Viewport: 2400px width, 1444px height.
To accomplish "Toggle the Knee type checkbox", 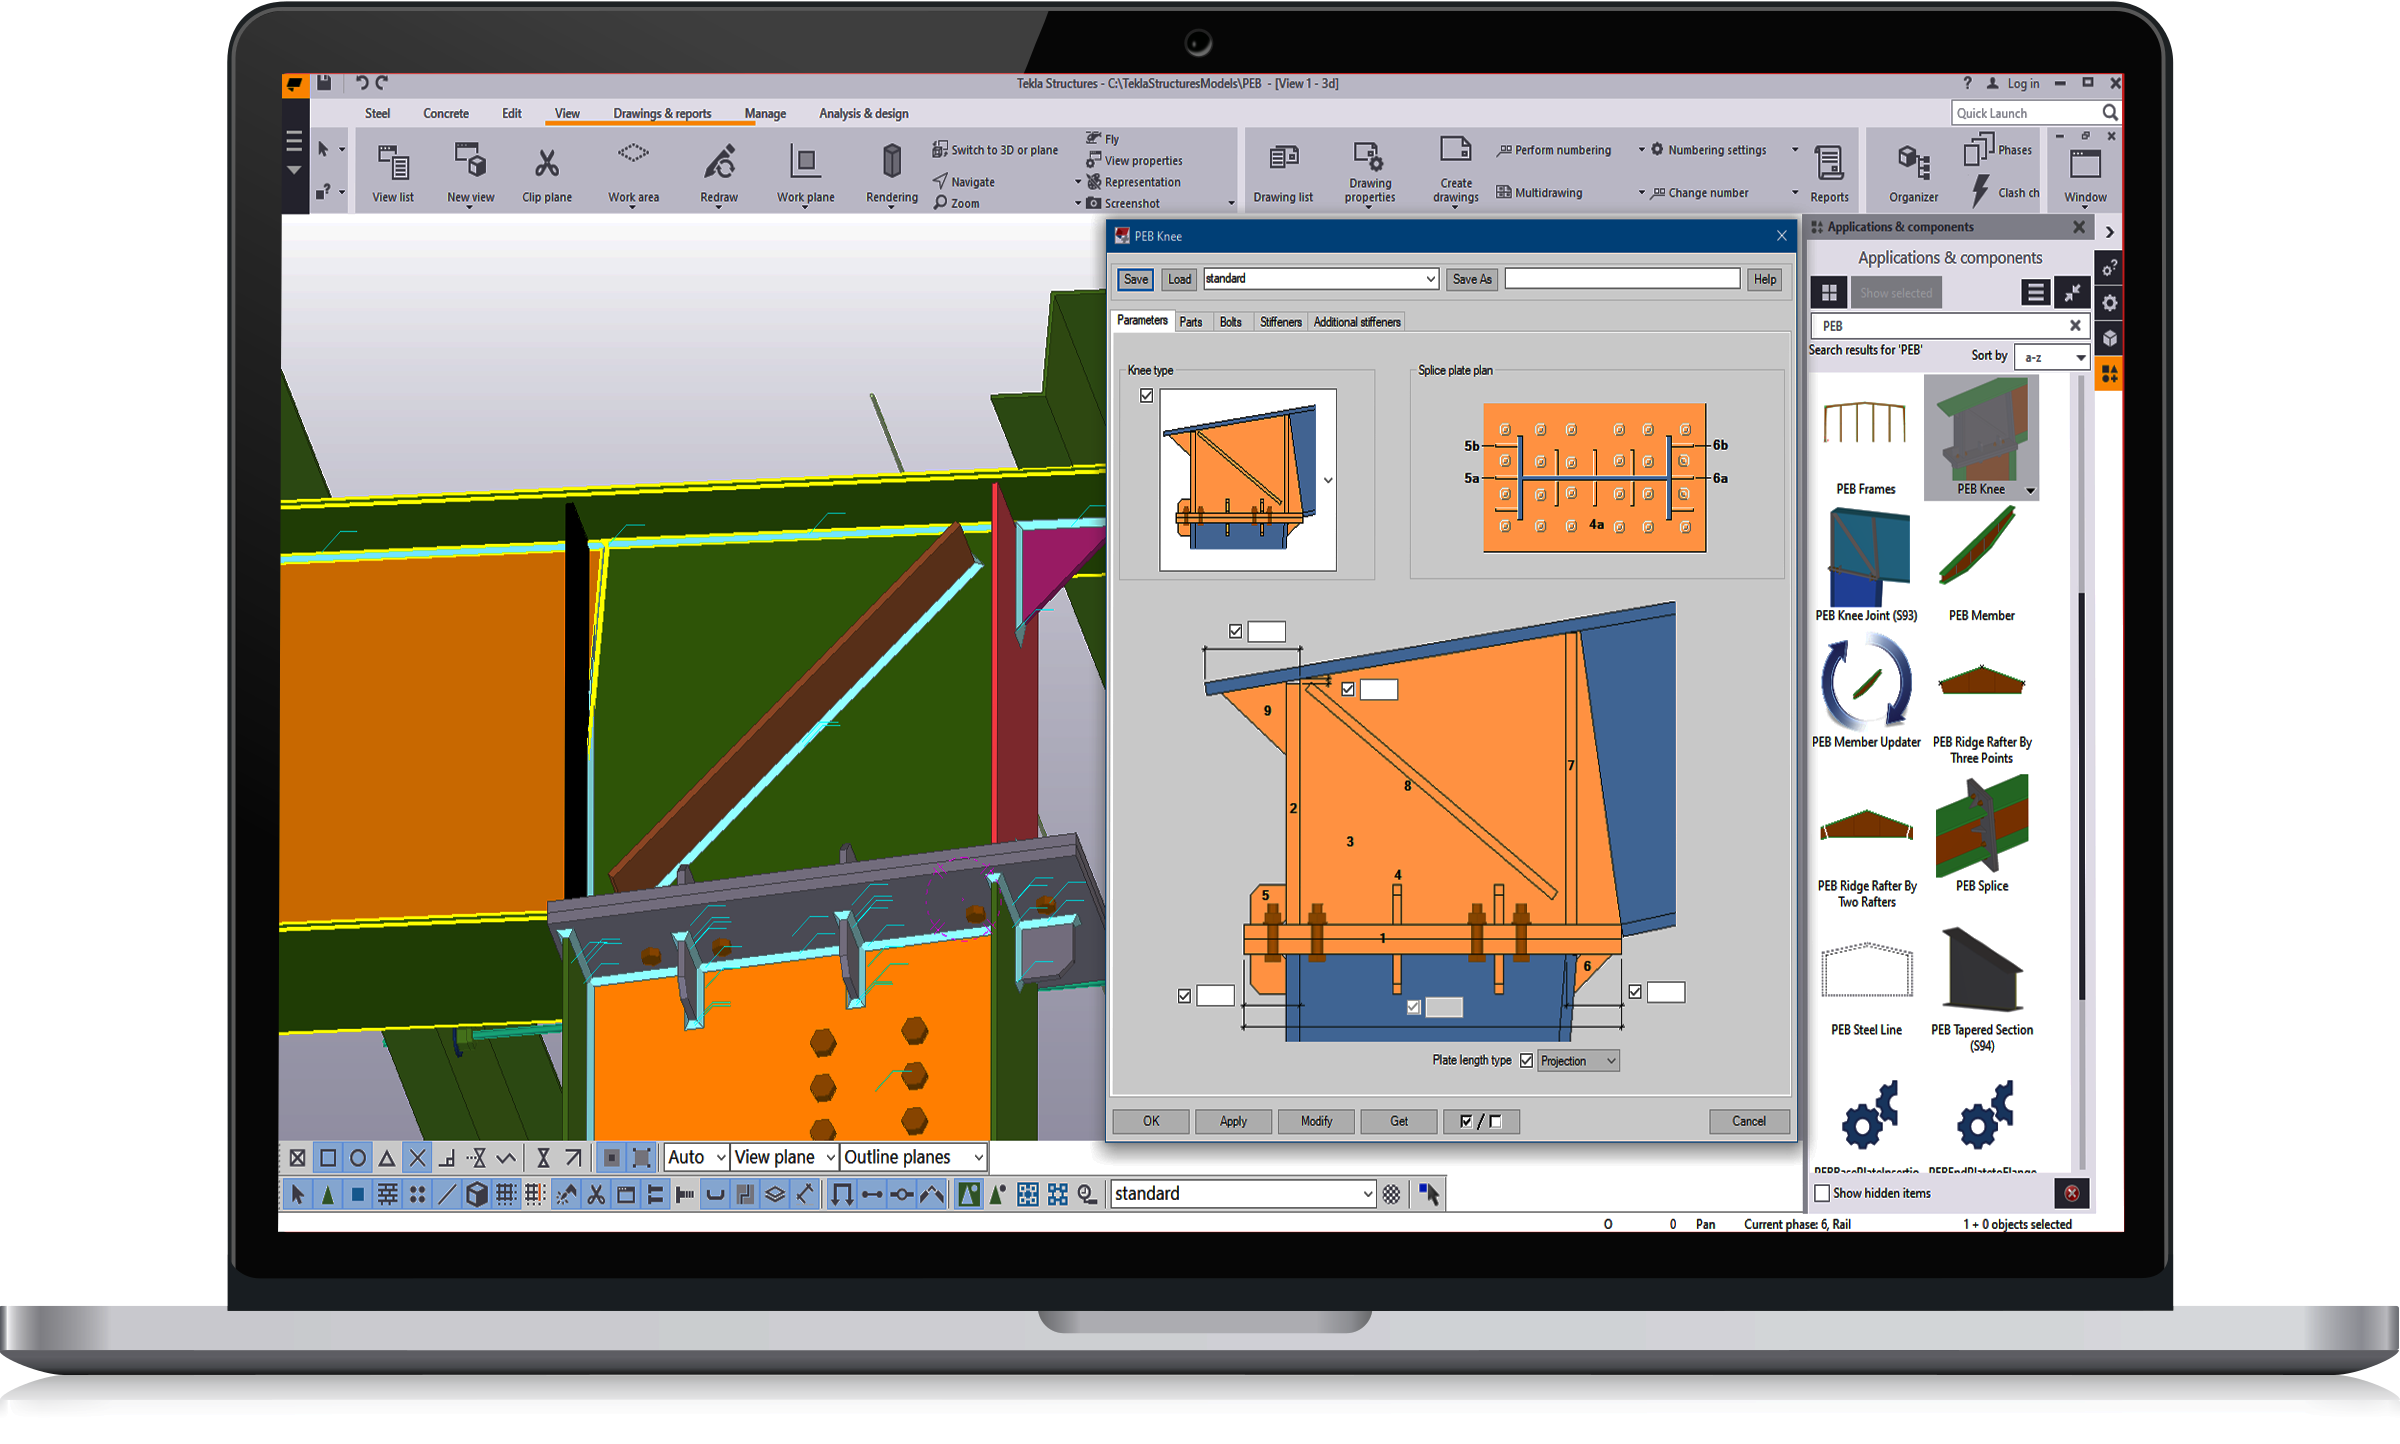I will (1147, 396).
